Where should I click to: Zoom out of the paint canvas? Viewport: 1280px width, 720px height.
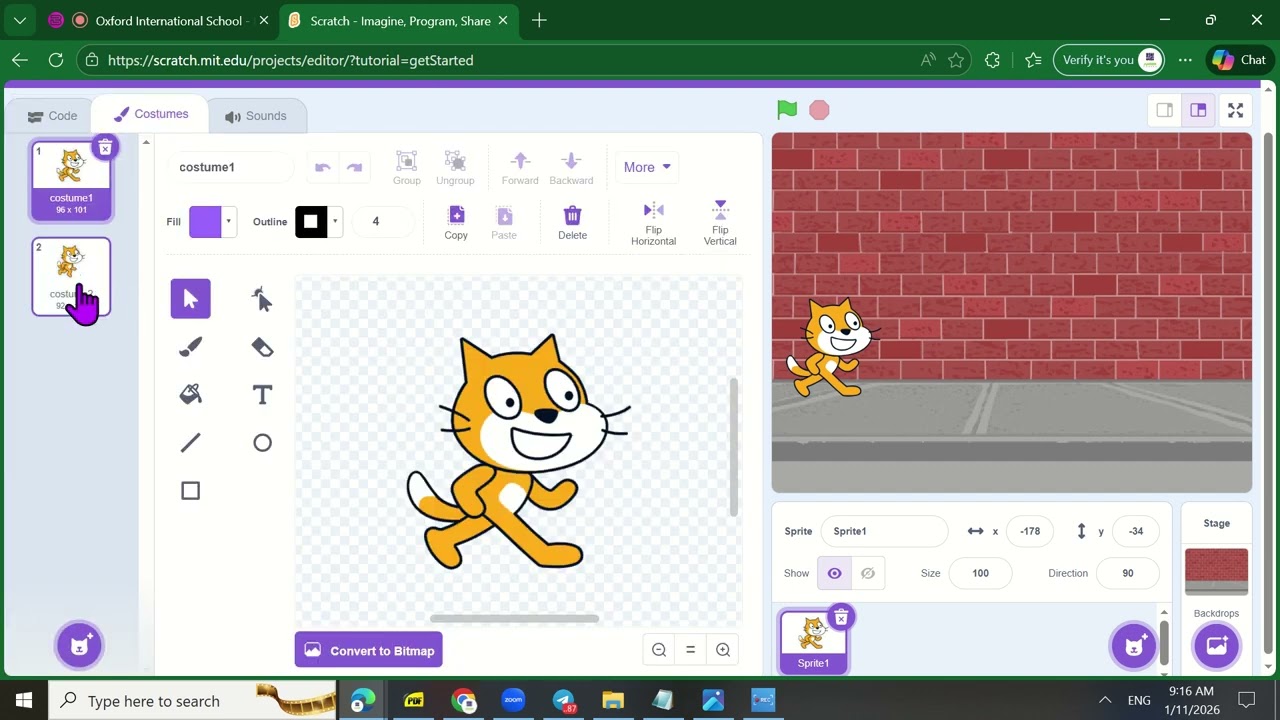[x=659, y=650]
